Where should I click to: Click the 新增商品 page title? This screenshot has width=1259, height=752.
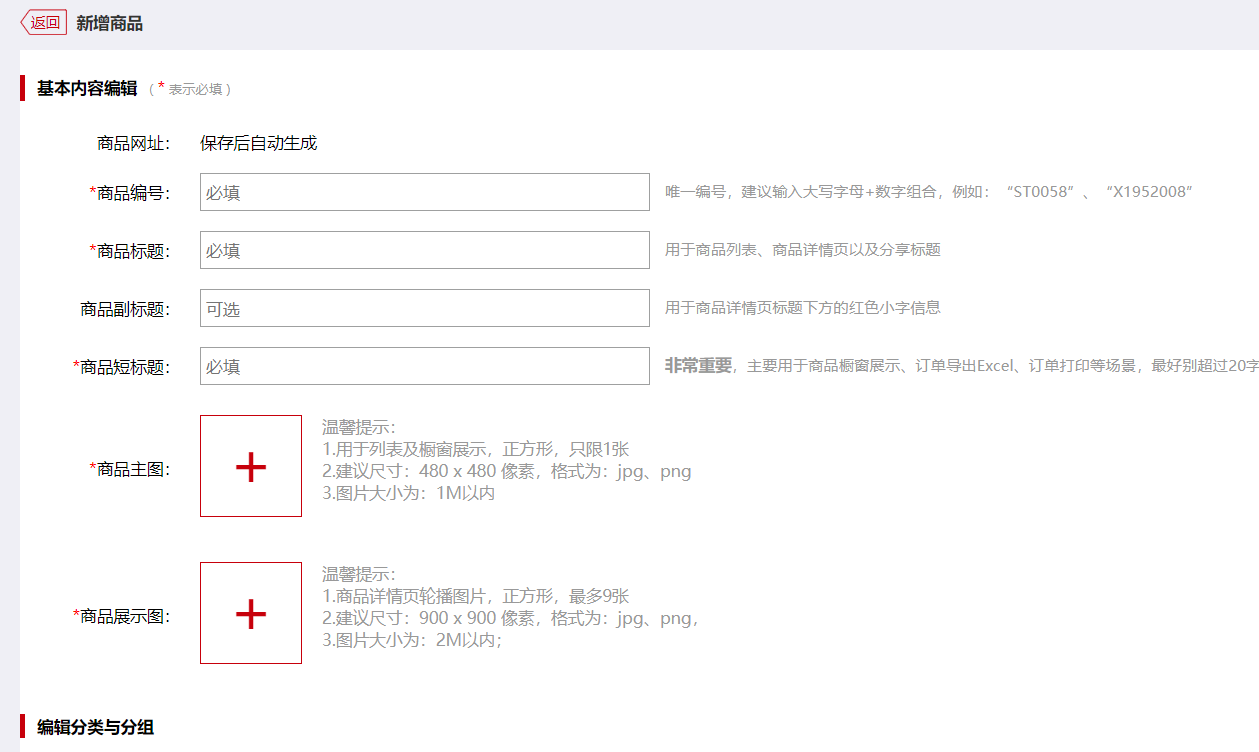click(x=109, y=23)
